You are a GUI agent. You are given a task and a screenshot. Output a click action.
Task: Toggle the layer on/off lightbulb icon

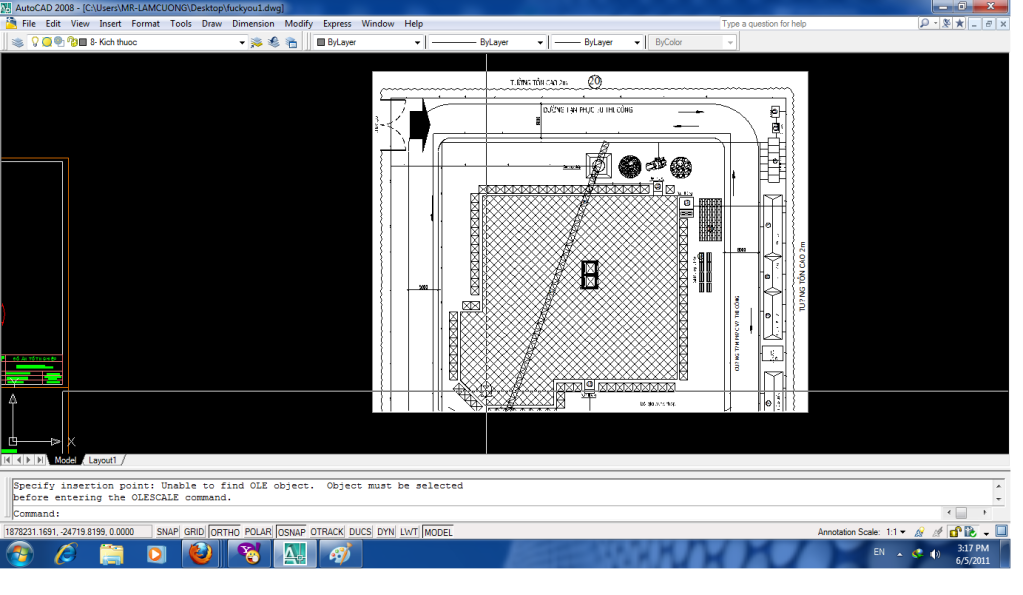[x=35, y=42]
